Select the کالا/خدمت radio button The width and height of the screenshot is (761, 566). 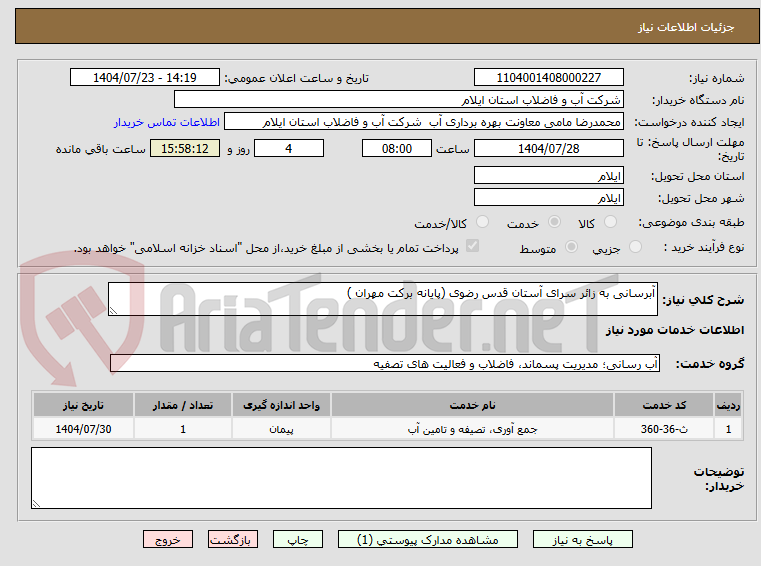[482, 222]
